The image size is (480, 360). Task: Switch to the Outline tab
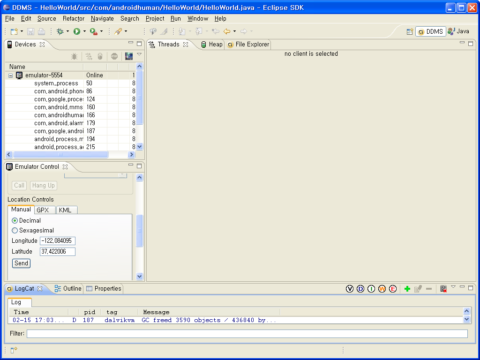pyautogui.click(x=68, y=289)
